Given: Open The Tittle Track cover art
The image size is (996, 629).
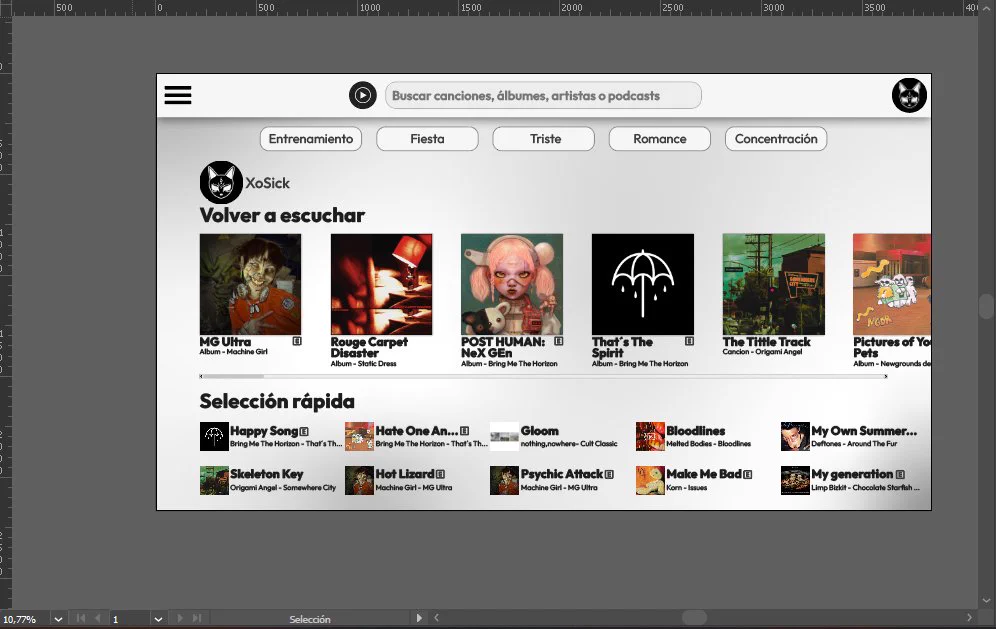Looking at the screenshot, I should coord(774,284).
